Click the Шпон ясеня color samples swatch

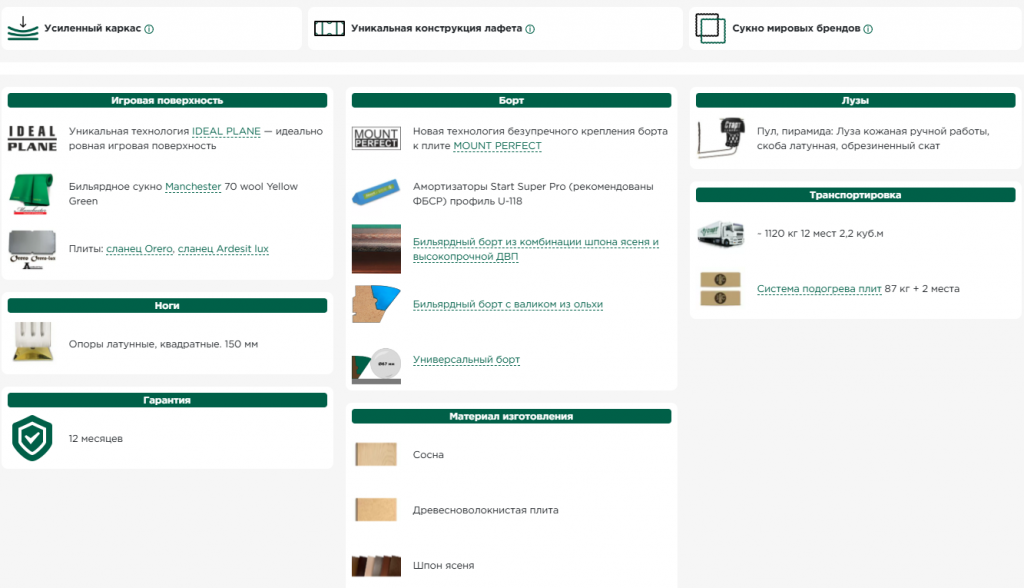coord(376,565)
